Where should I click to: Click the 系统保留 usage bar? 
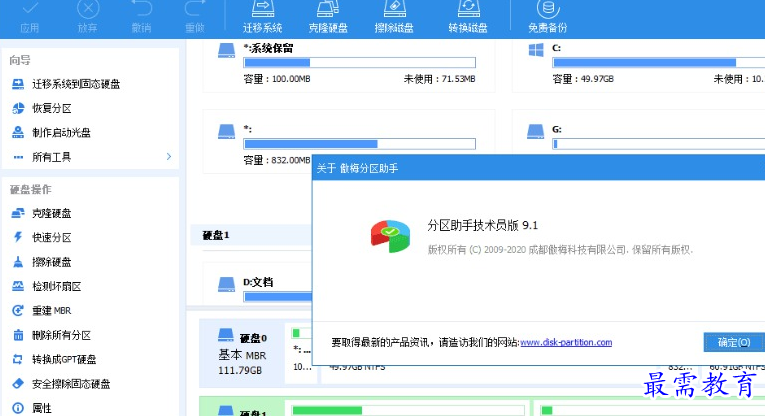tap(360, 62)
